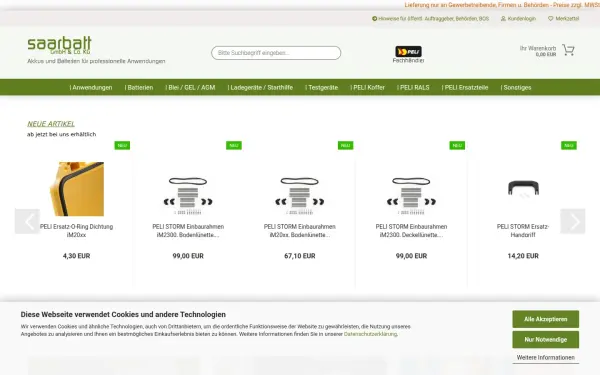600x375 pixels.
Task: Open the Blei / GEL / AGM menu
Action: tap(190, 88)
